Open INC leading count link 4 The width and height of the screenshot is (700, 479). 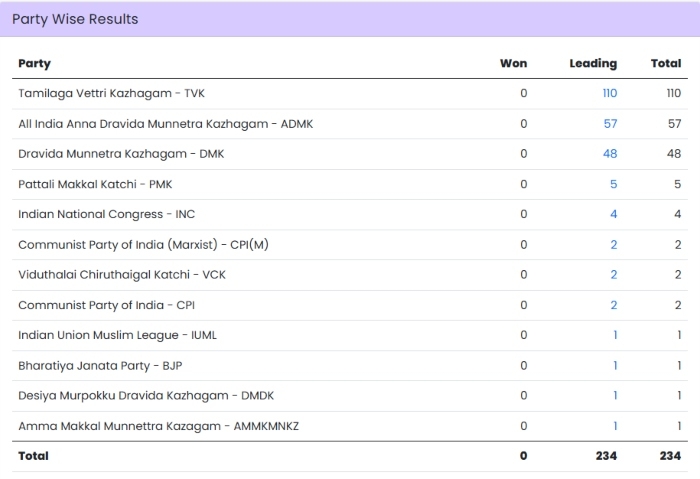(613, 214)
